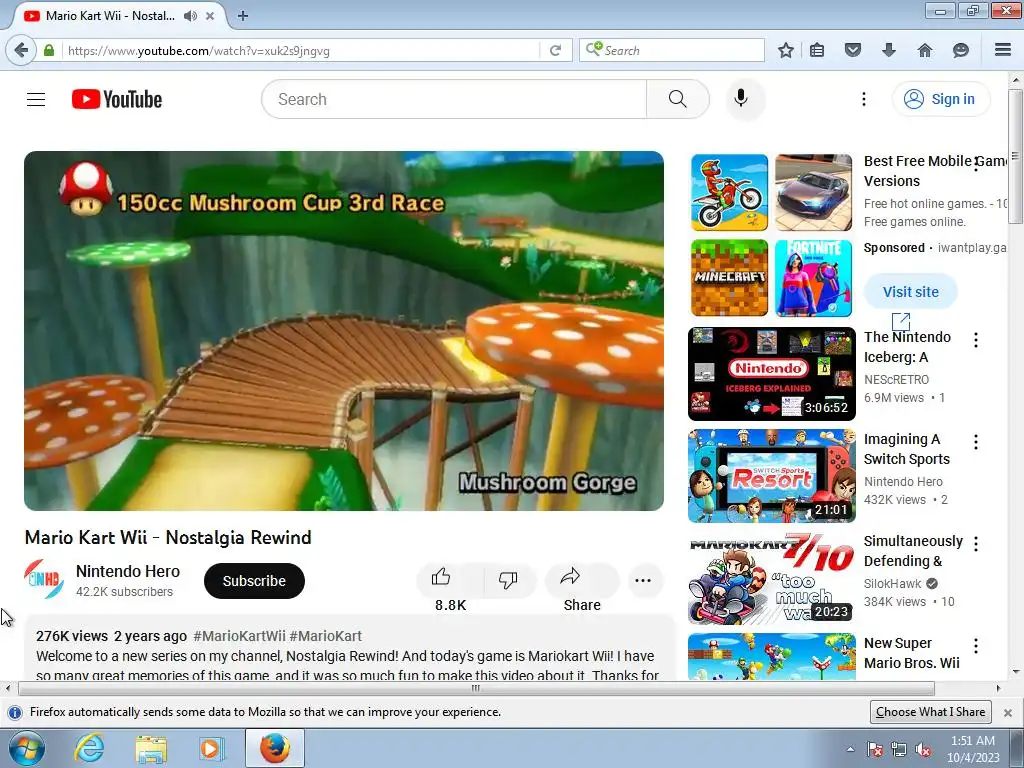The height and width of the screenshot is (768, 1024).
Task: Dislike the video with thumbs down
Action: click(508, 579)
